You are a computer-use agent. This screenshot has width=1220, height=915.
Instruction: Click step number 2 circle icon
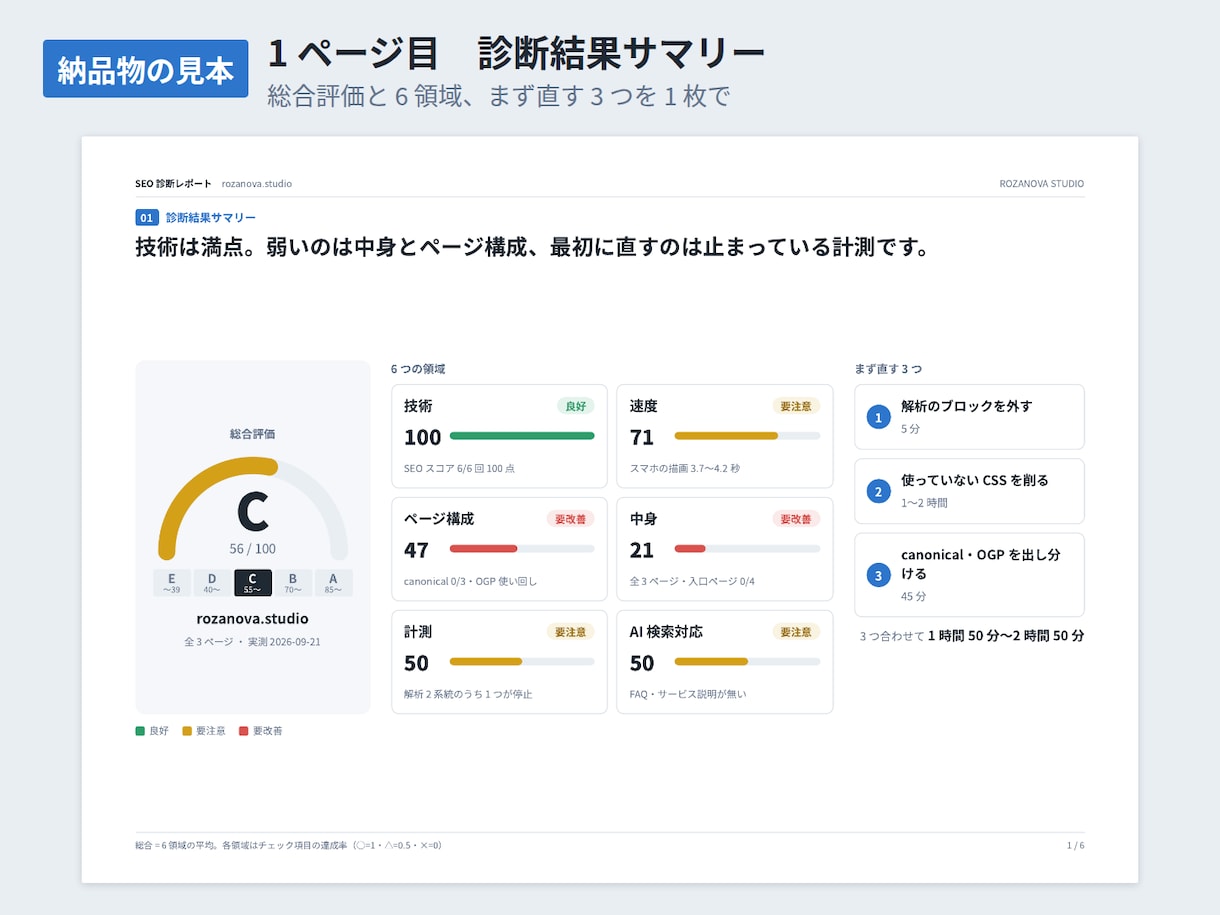click(878, 491)
